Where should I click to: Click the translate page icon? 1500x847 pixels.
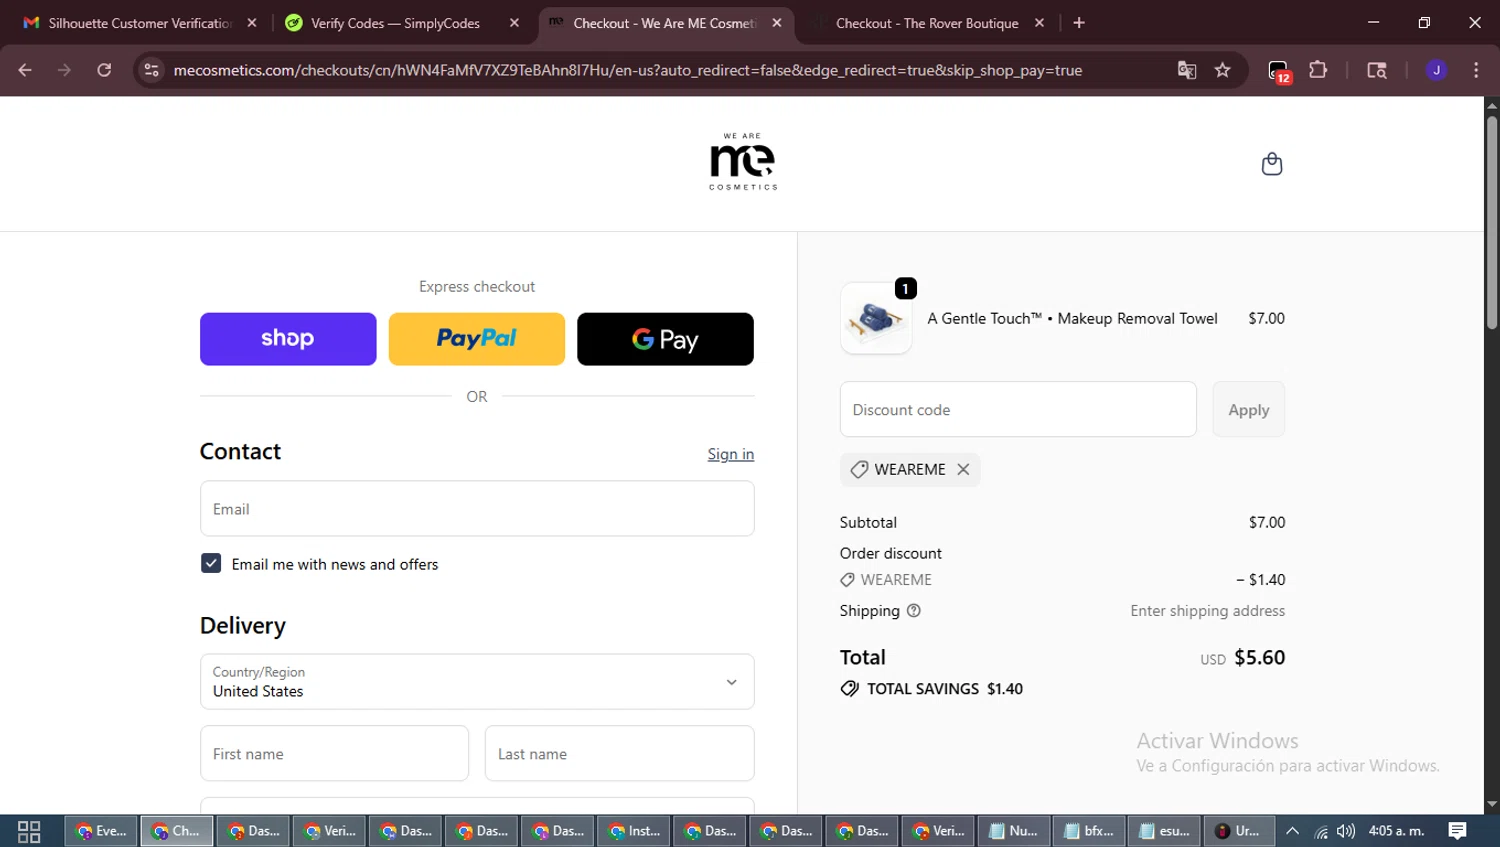[x=1187, y=70]
